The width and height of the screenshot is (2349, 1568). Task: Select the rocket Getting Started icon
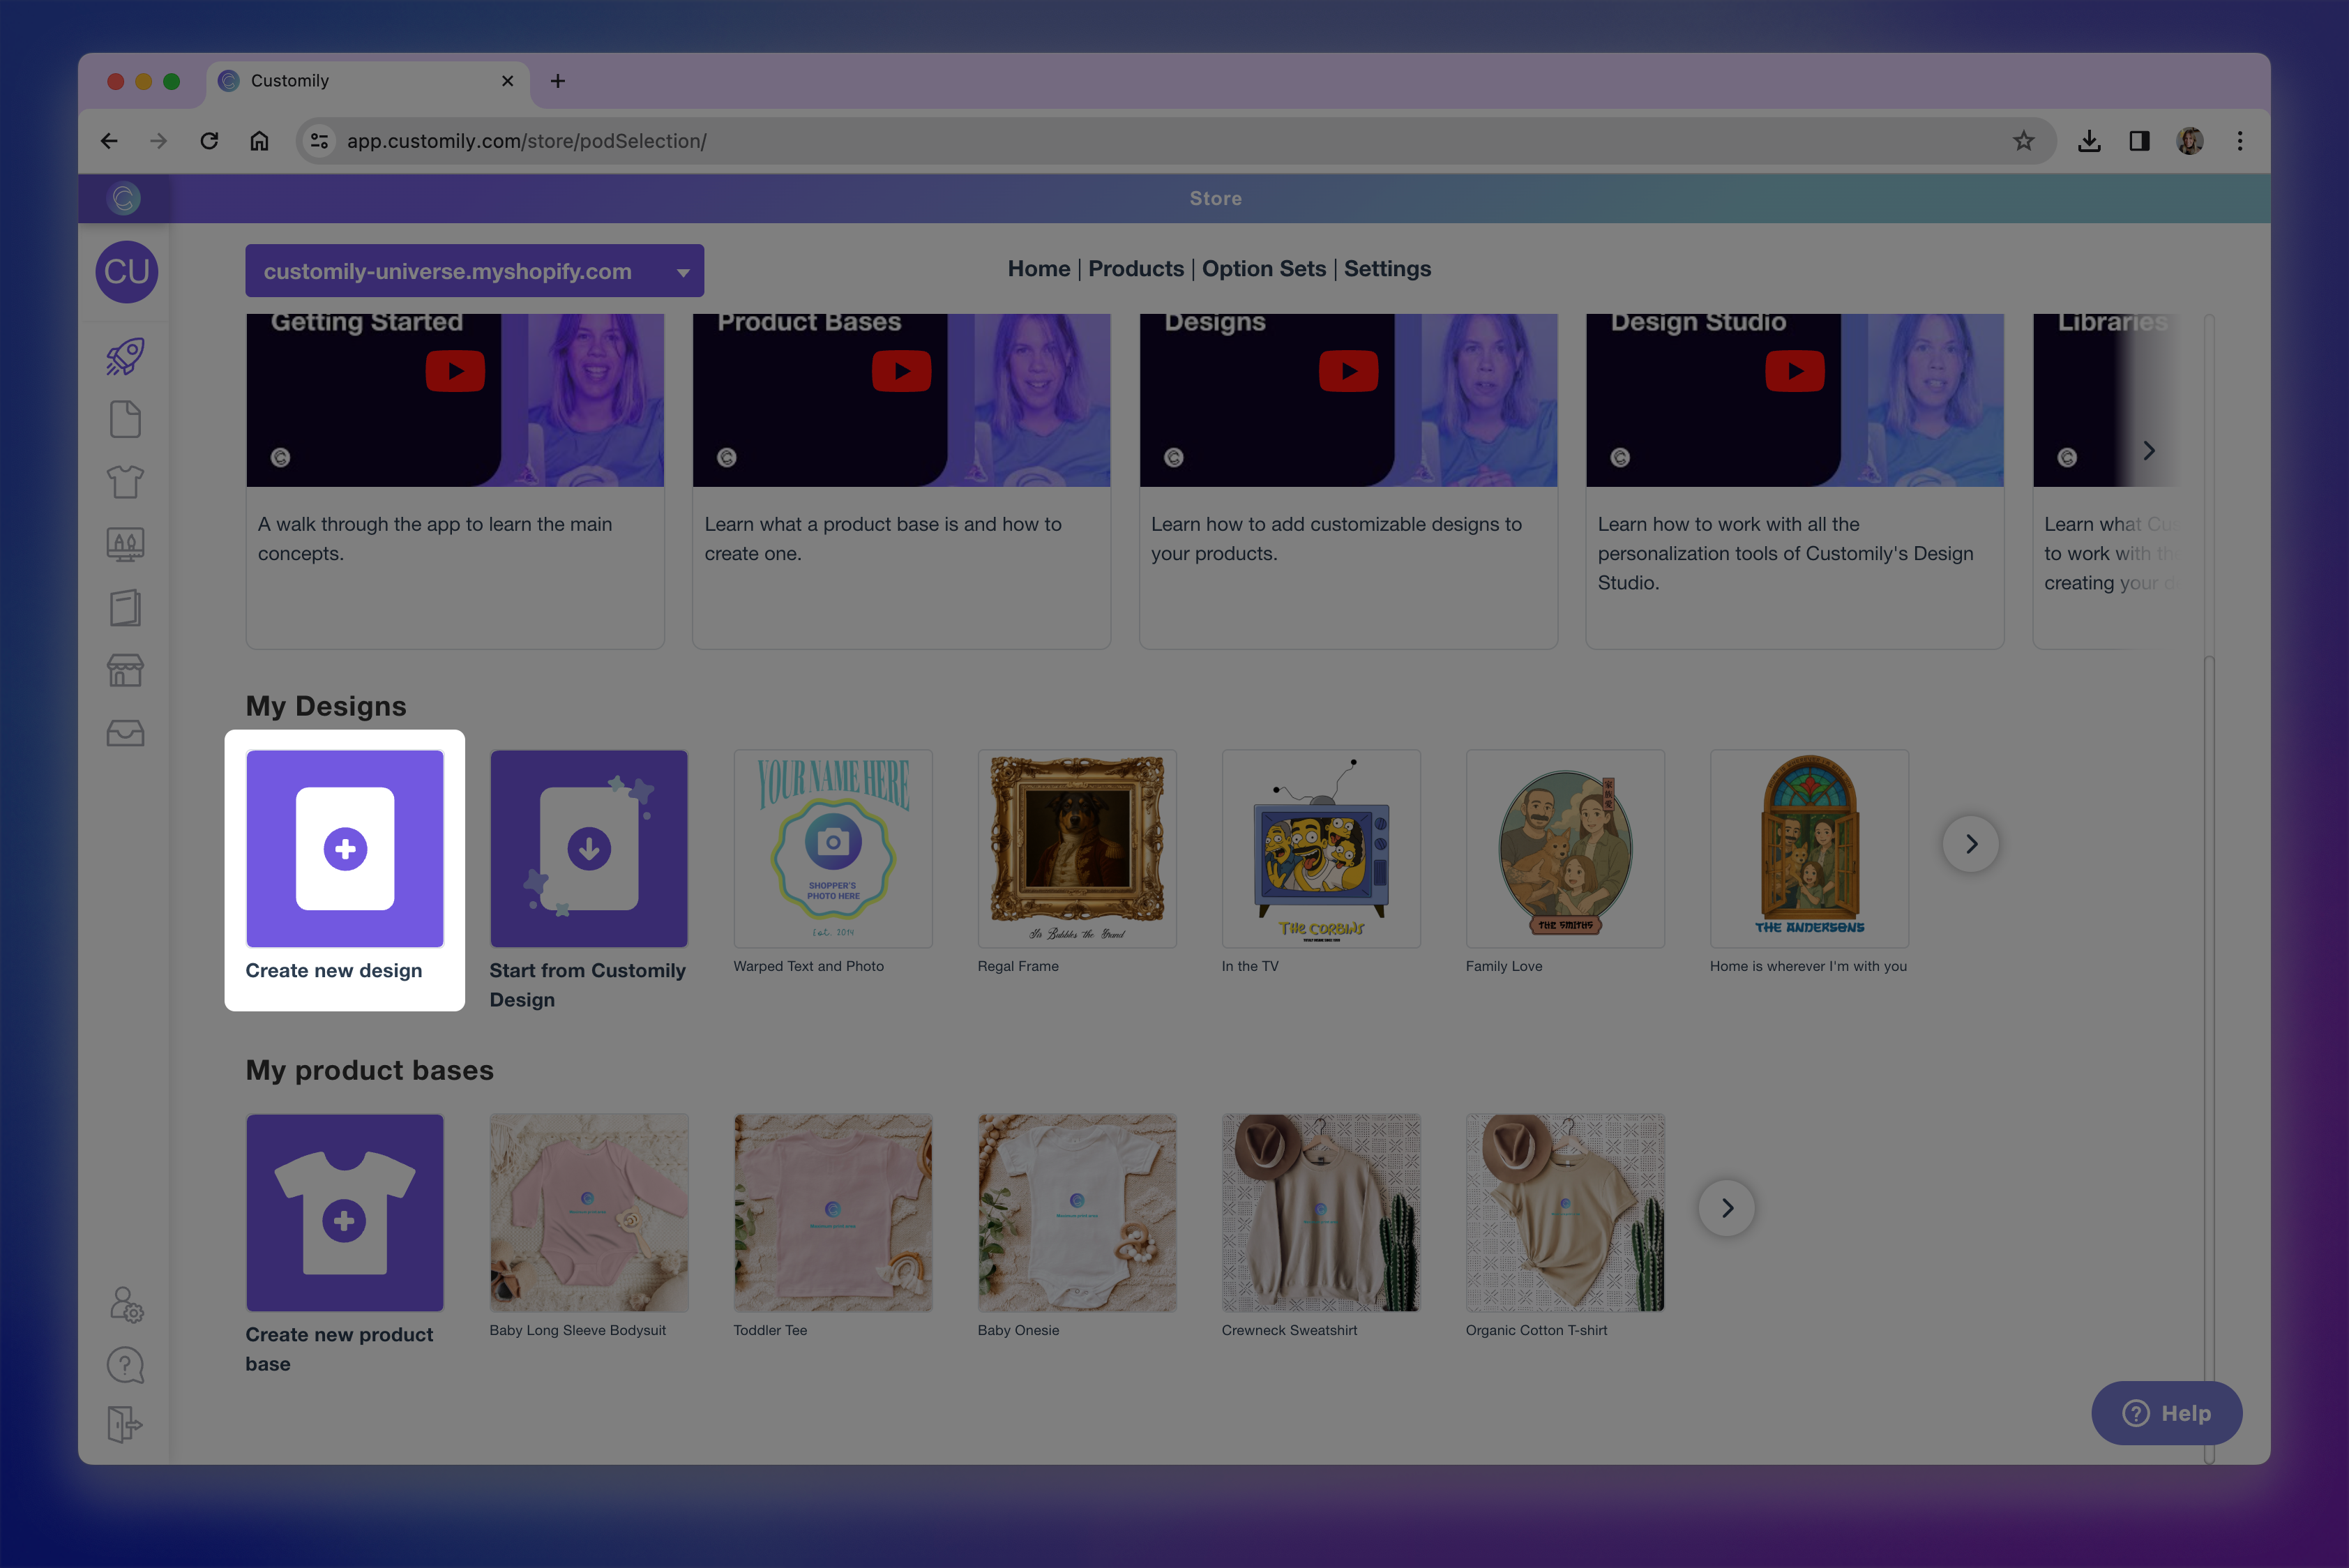tap(125, 357)
